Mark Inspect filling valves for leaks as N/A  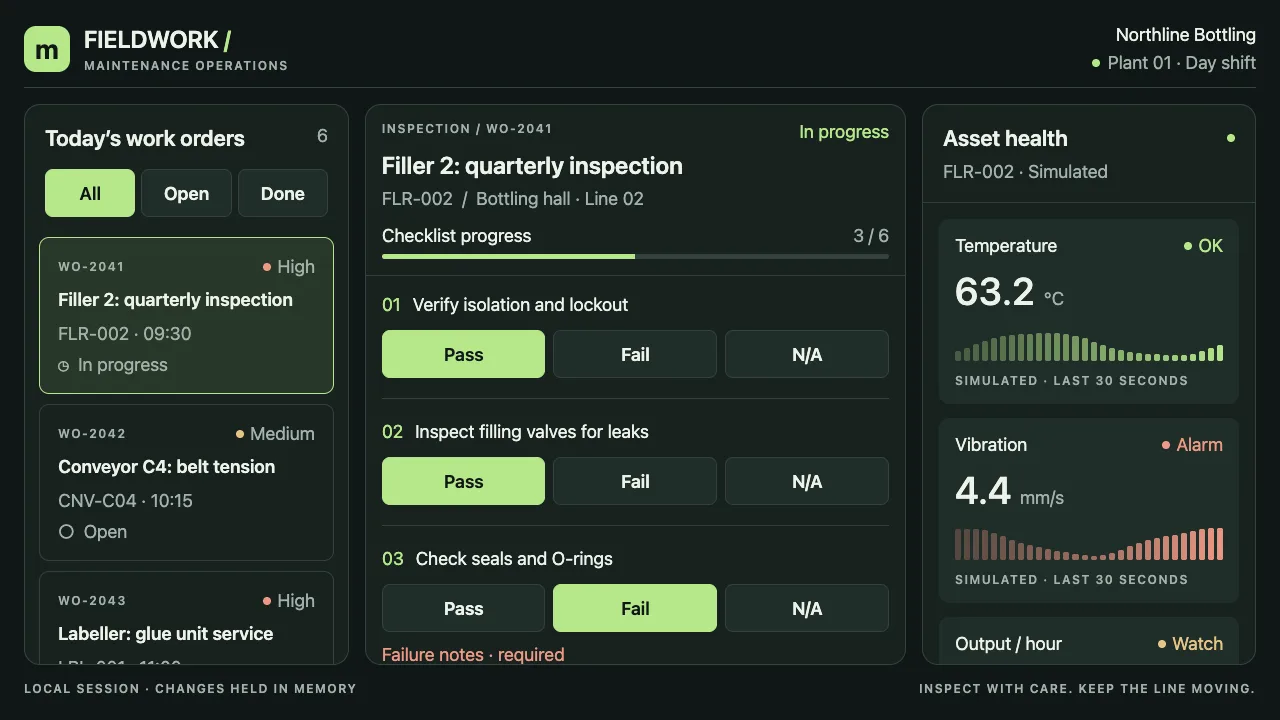coord(807,481)
